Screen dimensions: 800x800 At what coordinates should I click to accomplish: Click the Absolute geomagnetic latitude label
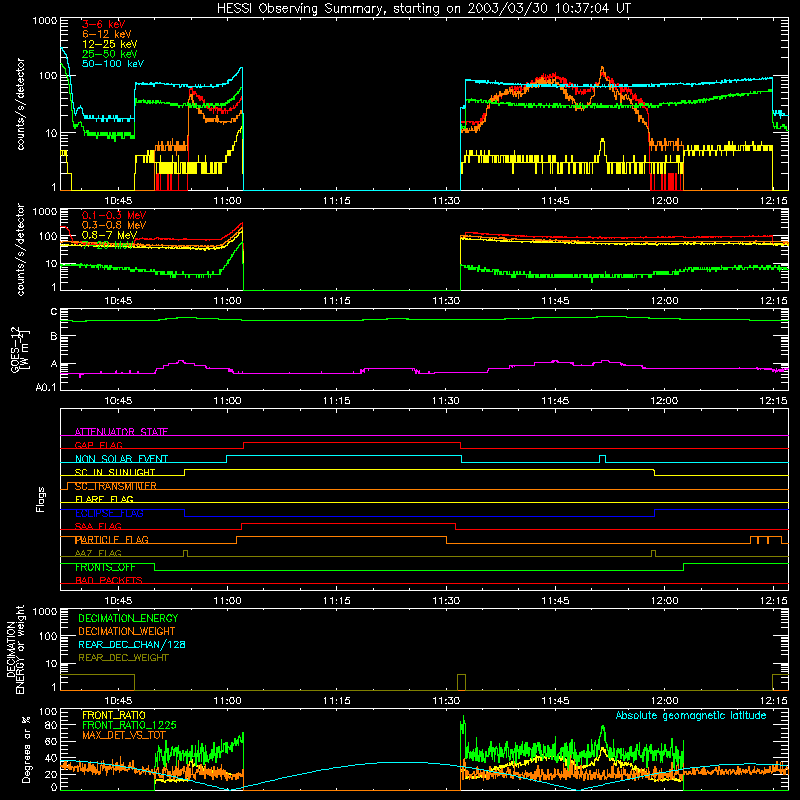691,715
